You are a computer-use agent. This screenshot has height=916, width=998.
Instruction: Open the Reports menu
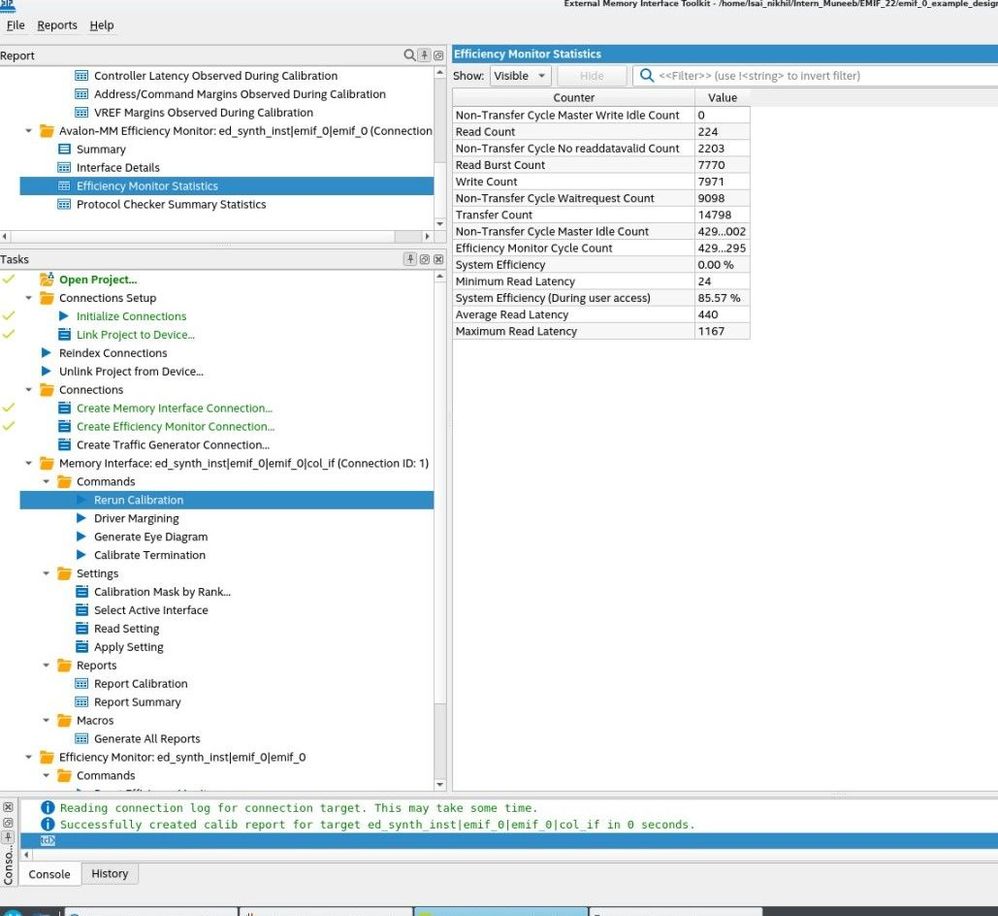coord(57,25)
